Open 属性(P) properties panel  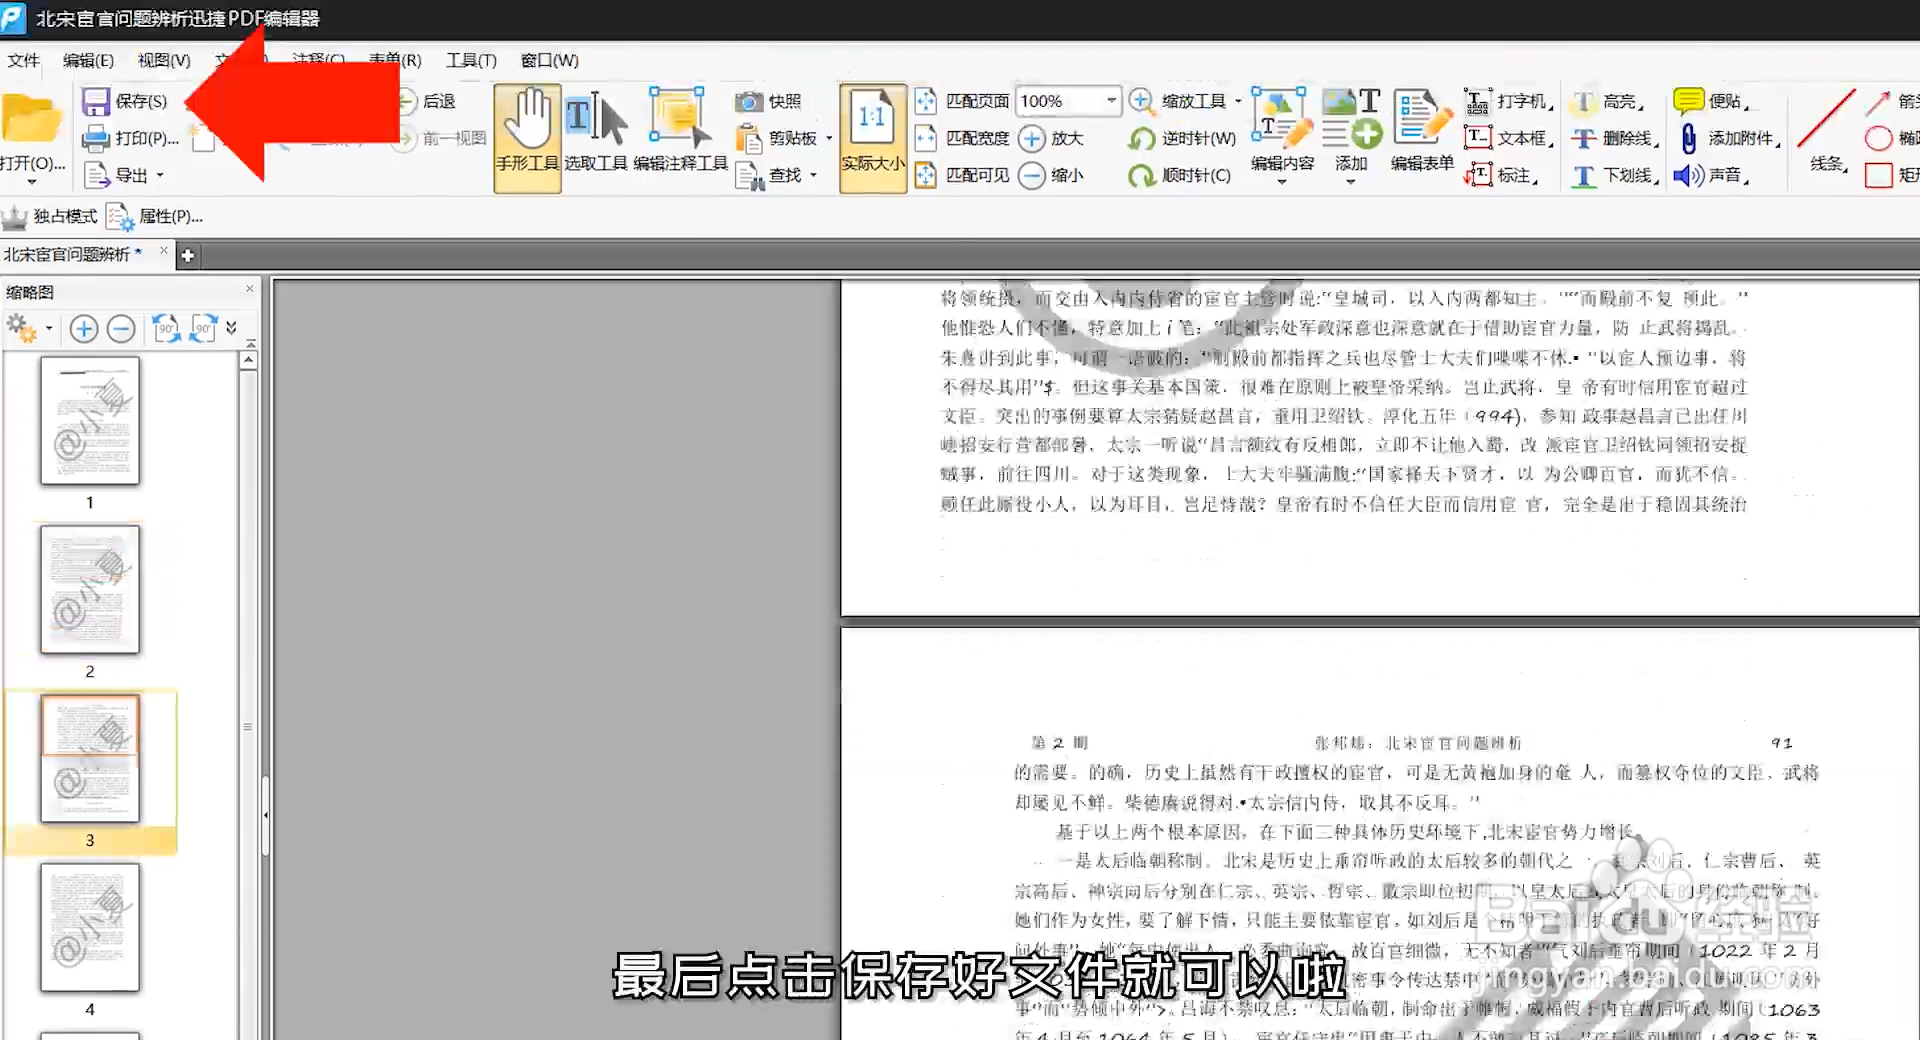[156, 216]
